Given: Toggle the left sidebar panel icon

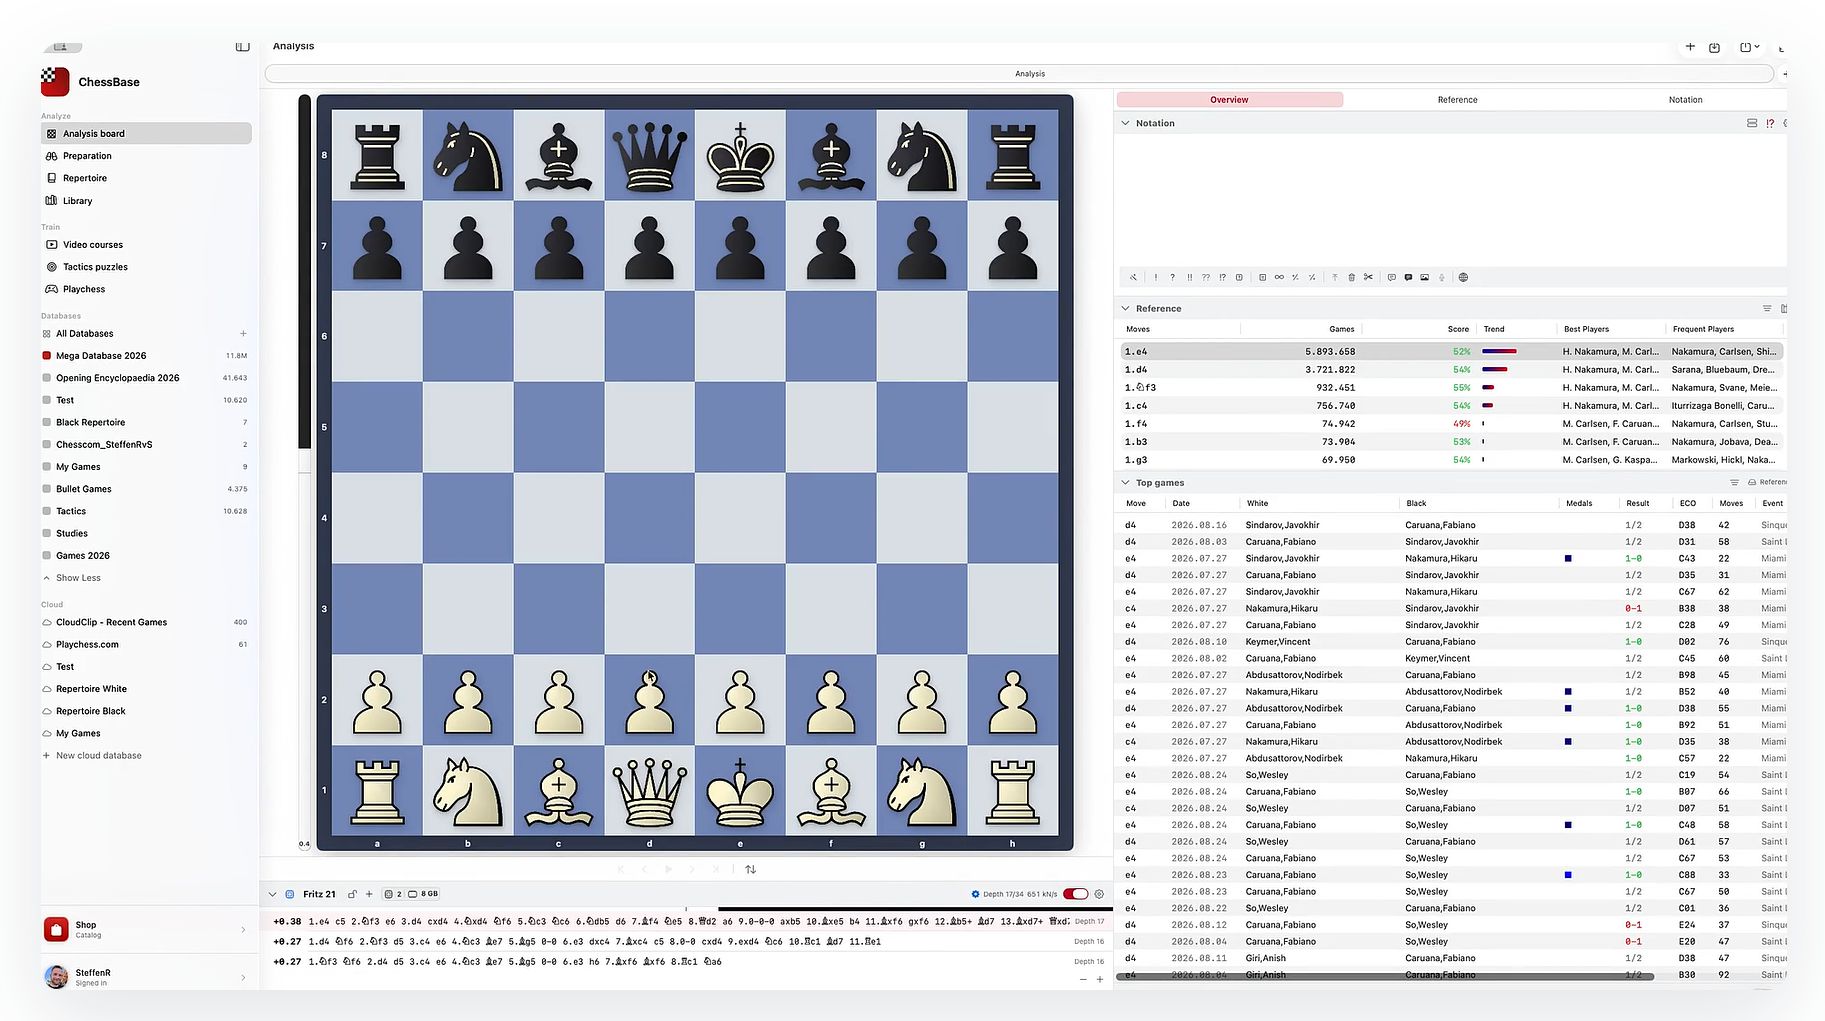Looking at the screenshot, I should 242,46.
